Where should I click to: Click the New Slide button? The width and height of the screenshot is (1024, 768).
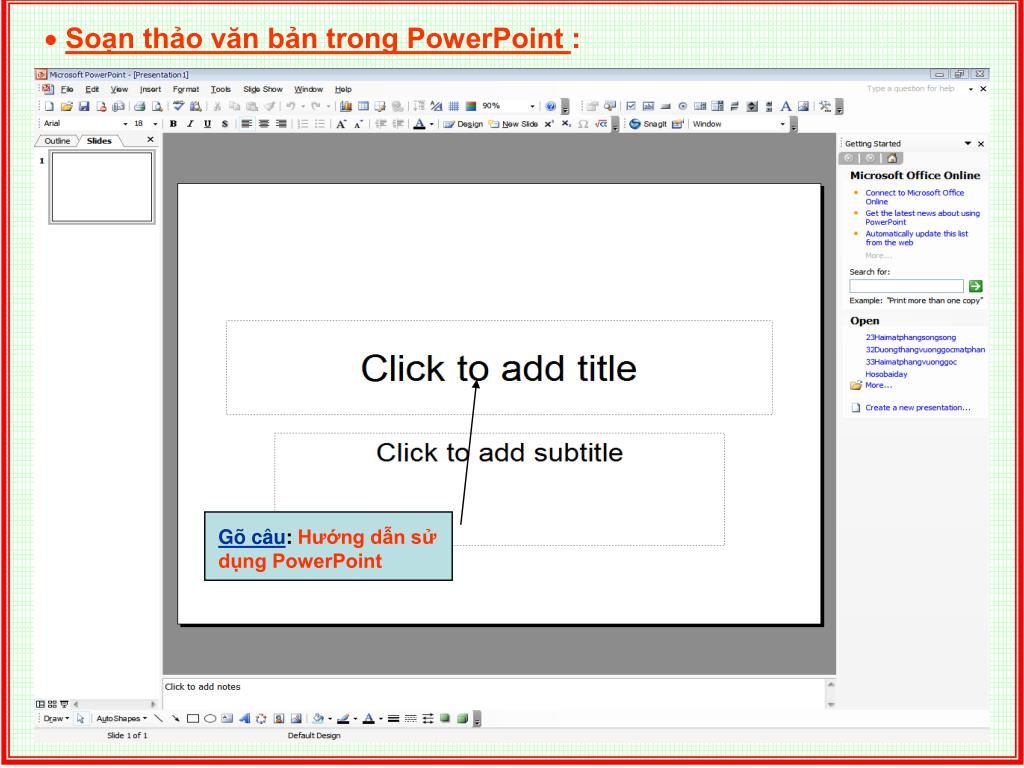[x=513, y=124]
